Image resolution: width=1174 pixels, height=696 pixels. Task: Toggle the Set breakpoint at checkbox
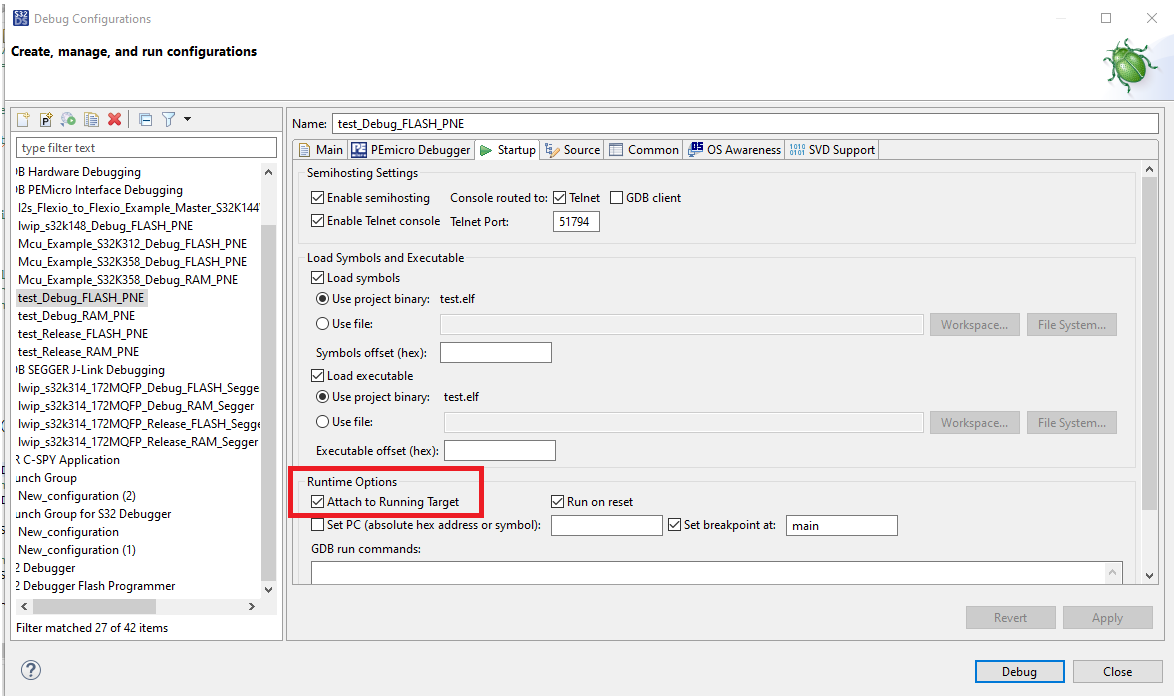coord(675,525)
